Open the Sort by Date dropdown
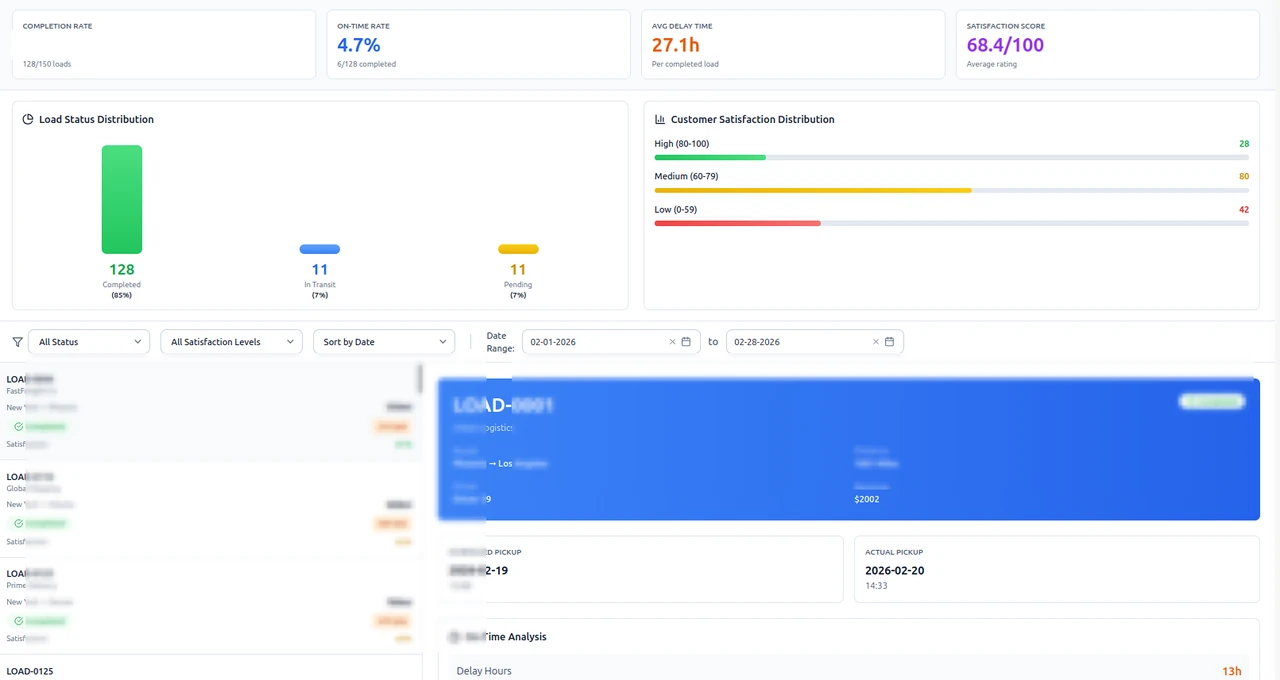1280x680 pixels. (x=384, y=342)
